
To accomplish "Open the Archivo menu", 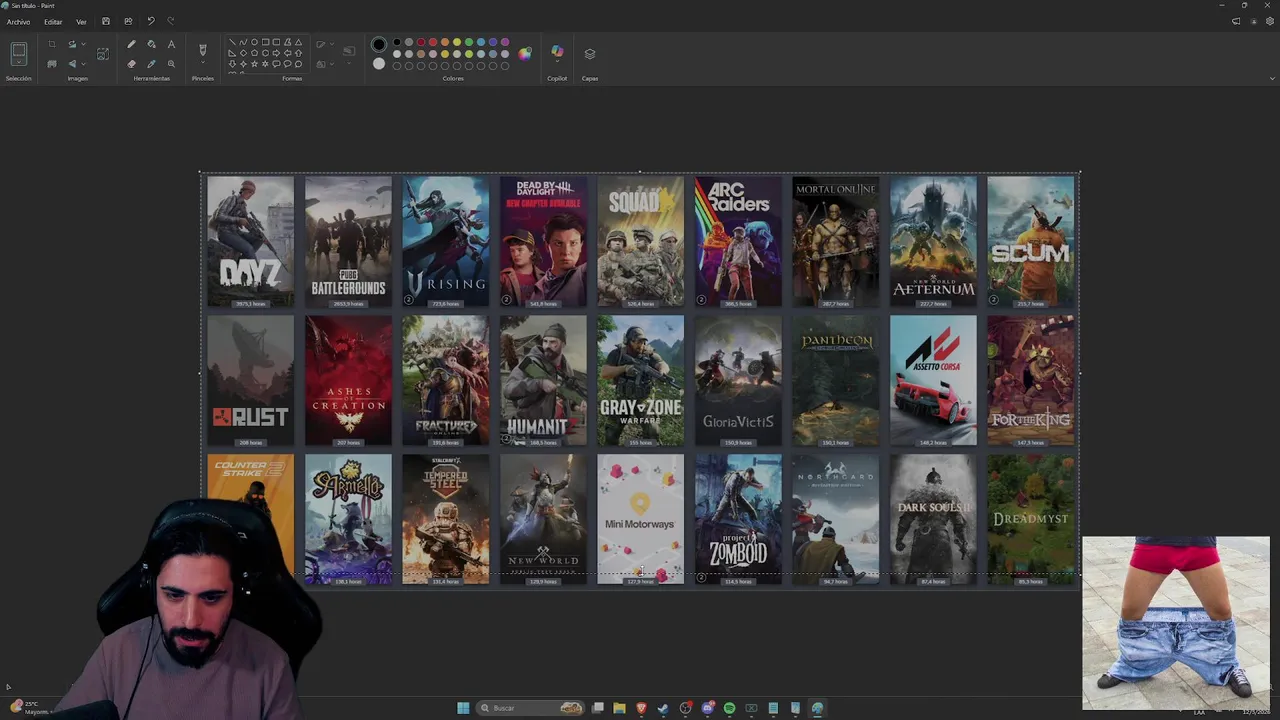I will pos(18,22).
